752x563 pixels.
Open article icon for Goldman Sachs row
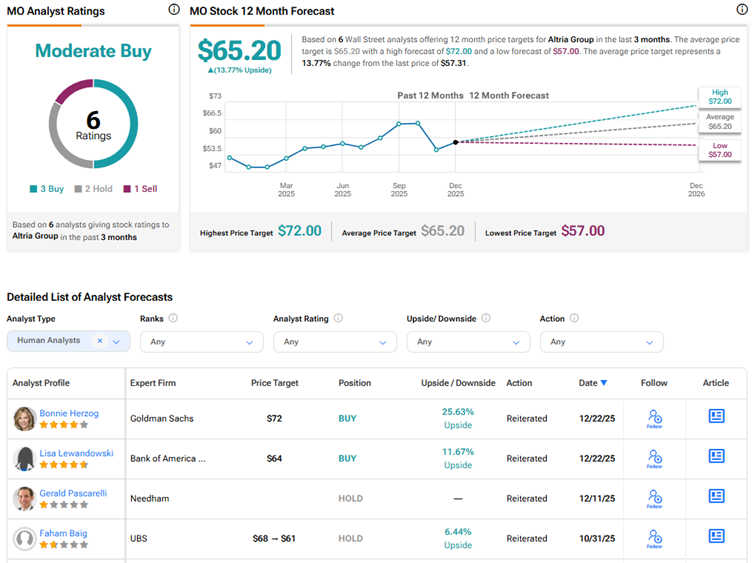click(716, 416)
